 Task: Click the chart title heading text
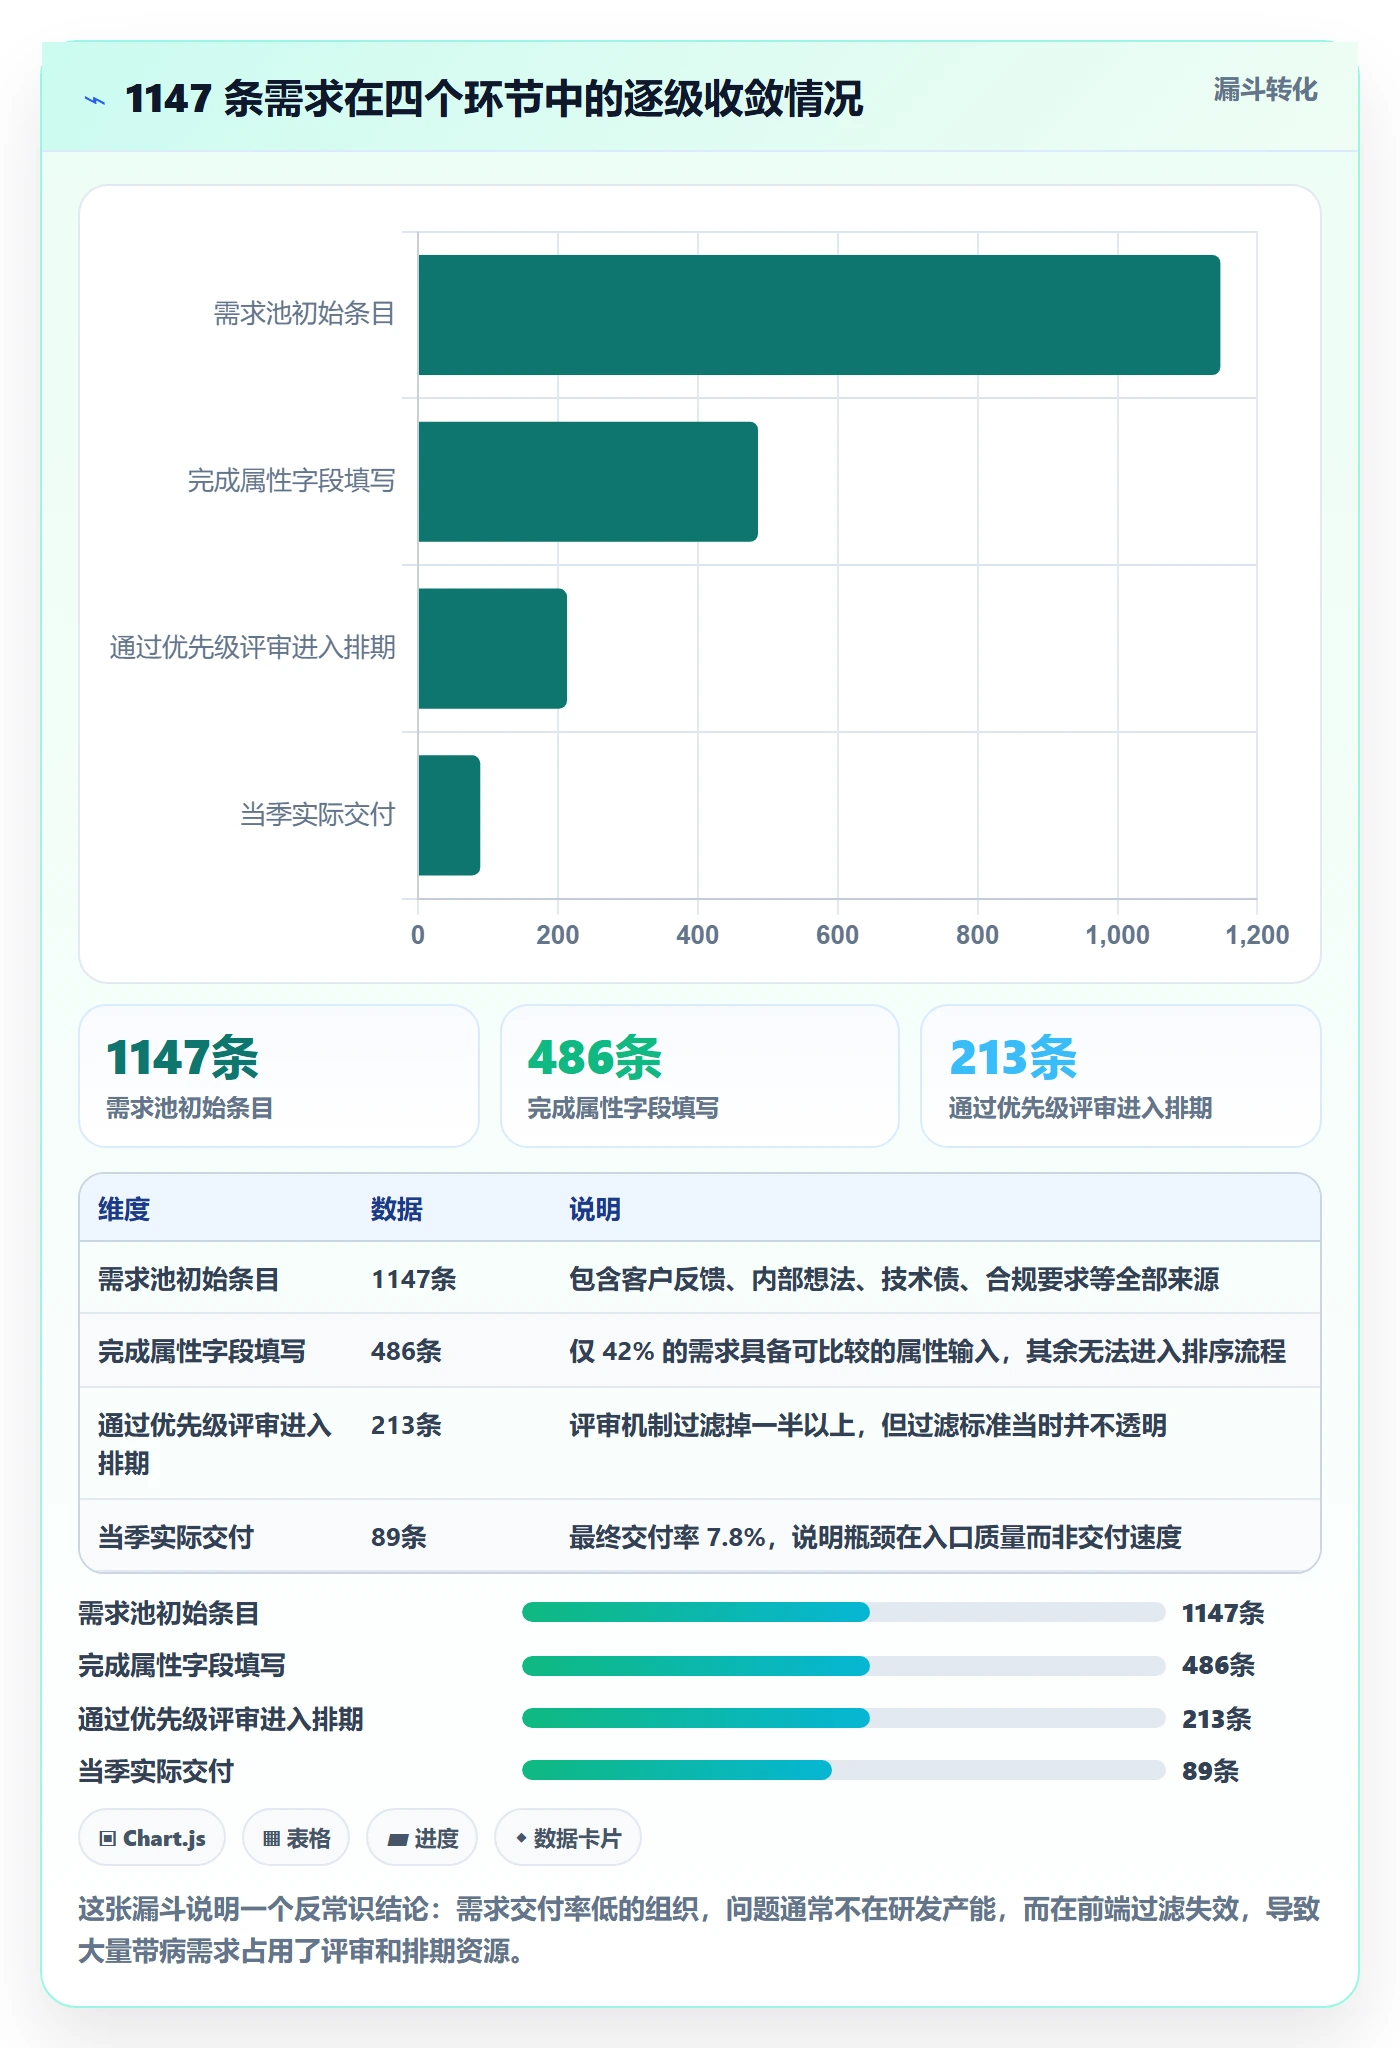tap(494, 99)
